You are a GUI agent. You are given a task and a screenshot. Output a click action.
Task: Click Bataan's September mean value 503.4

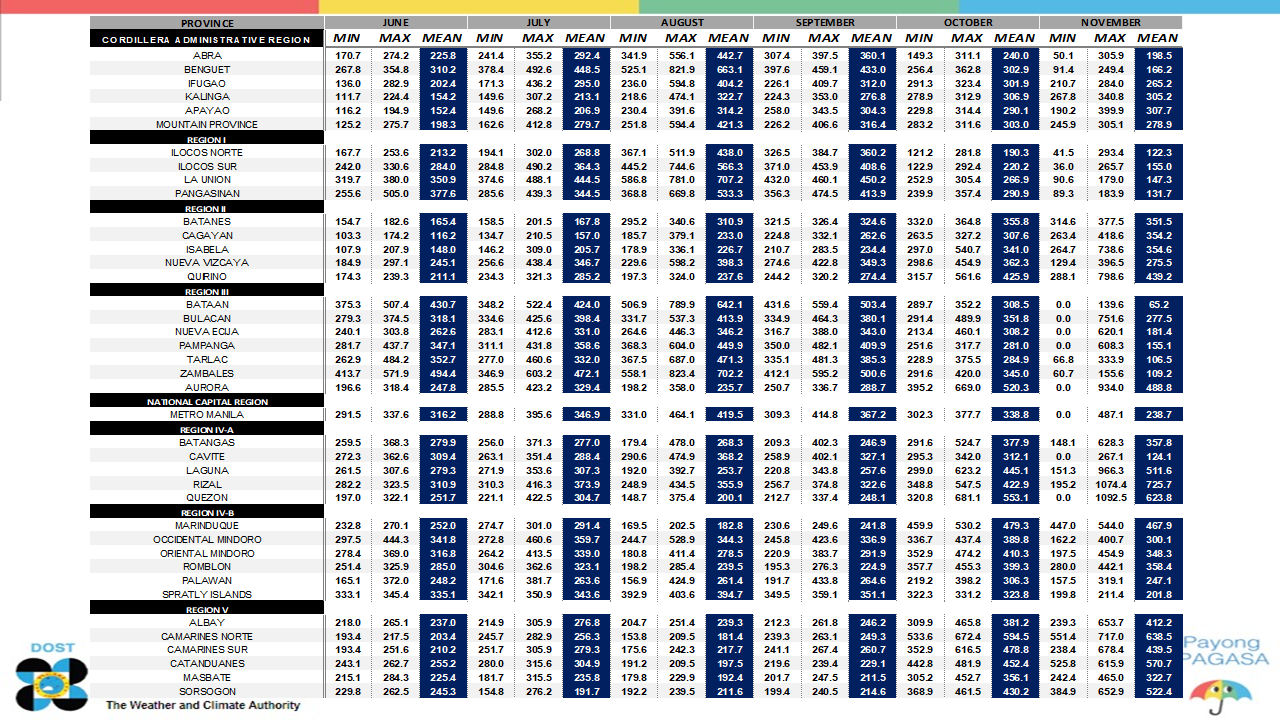tap(872, 304)
